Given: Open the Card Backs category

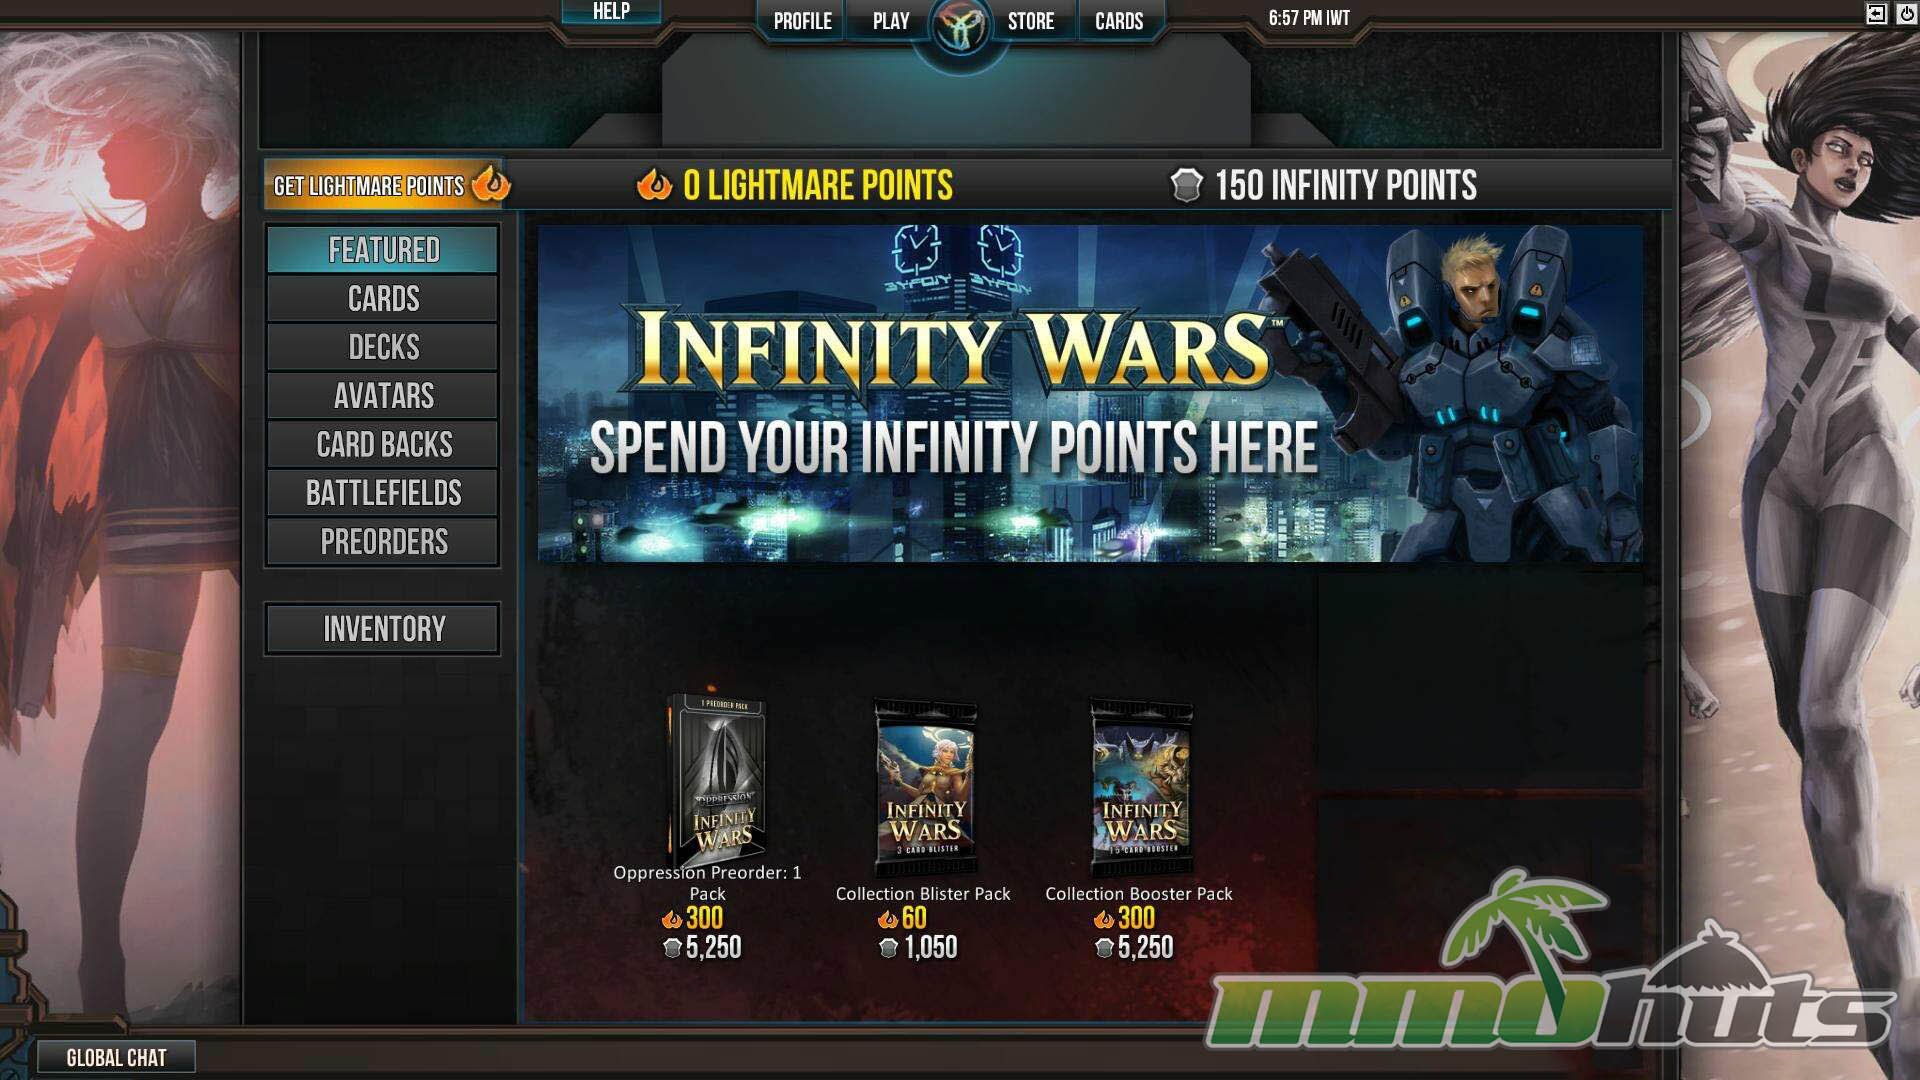Looking at the screenshot, I should tap(383, 444).
